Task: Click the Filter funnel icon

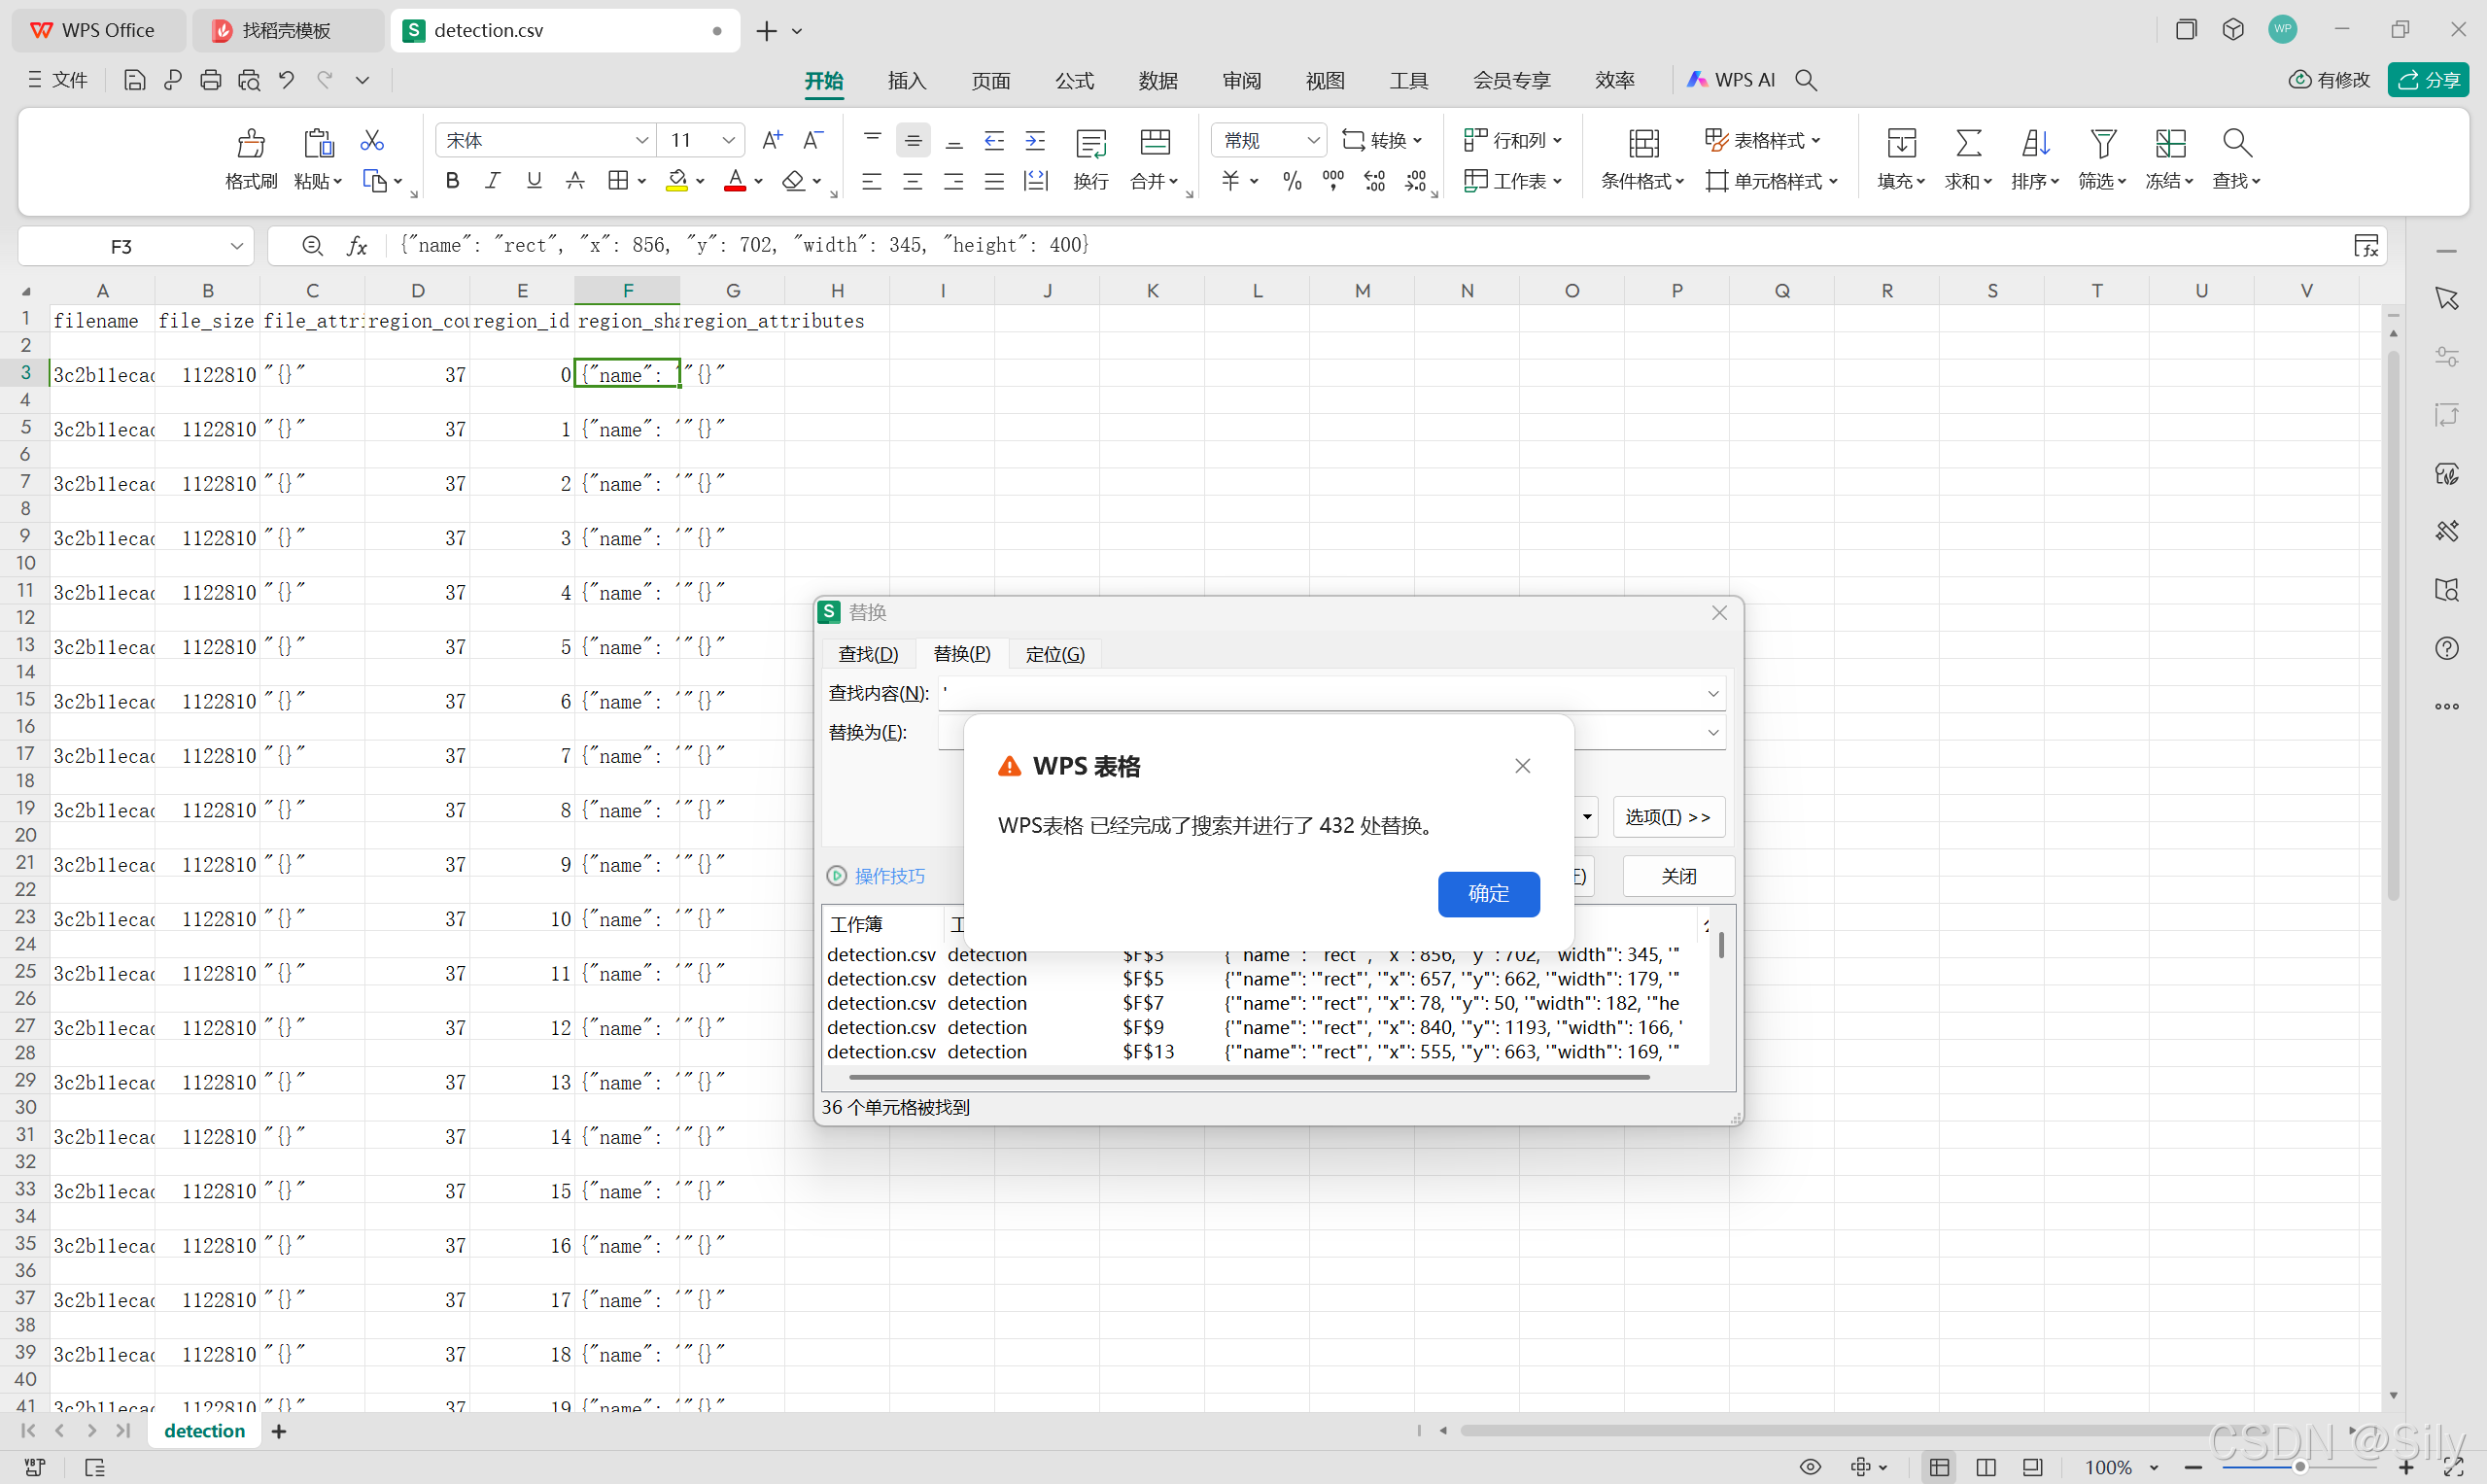Action: (2102, 144)
